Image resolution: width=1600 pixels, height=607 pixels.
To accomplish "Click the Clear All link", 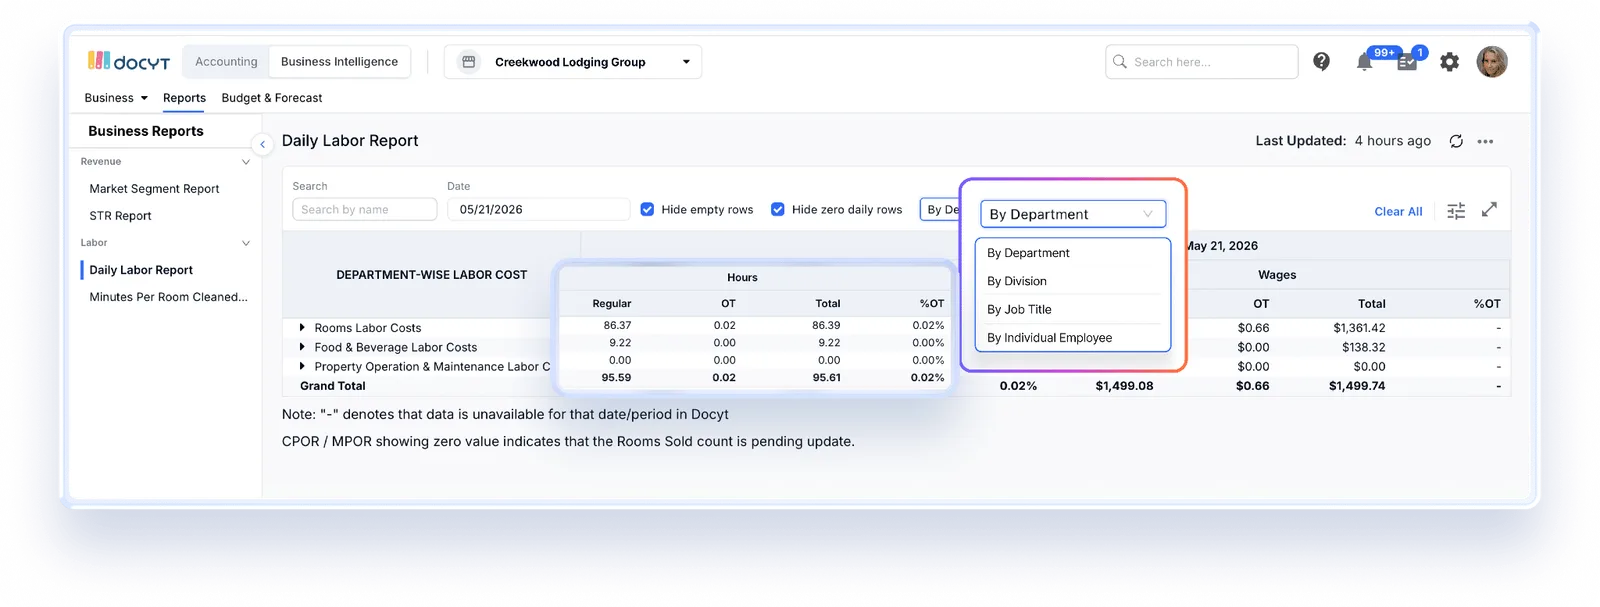I will pos(1398,211).
